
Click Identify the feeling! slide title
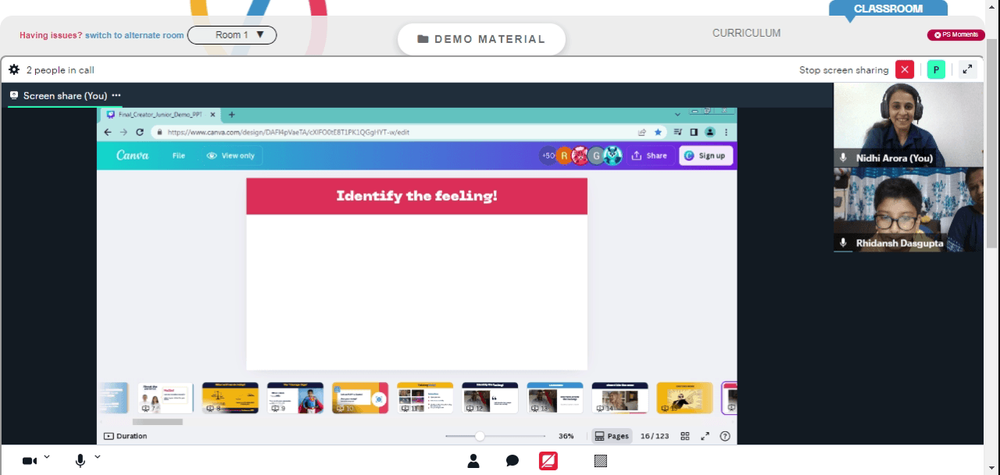(x=416, y=196)
